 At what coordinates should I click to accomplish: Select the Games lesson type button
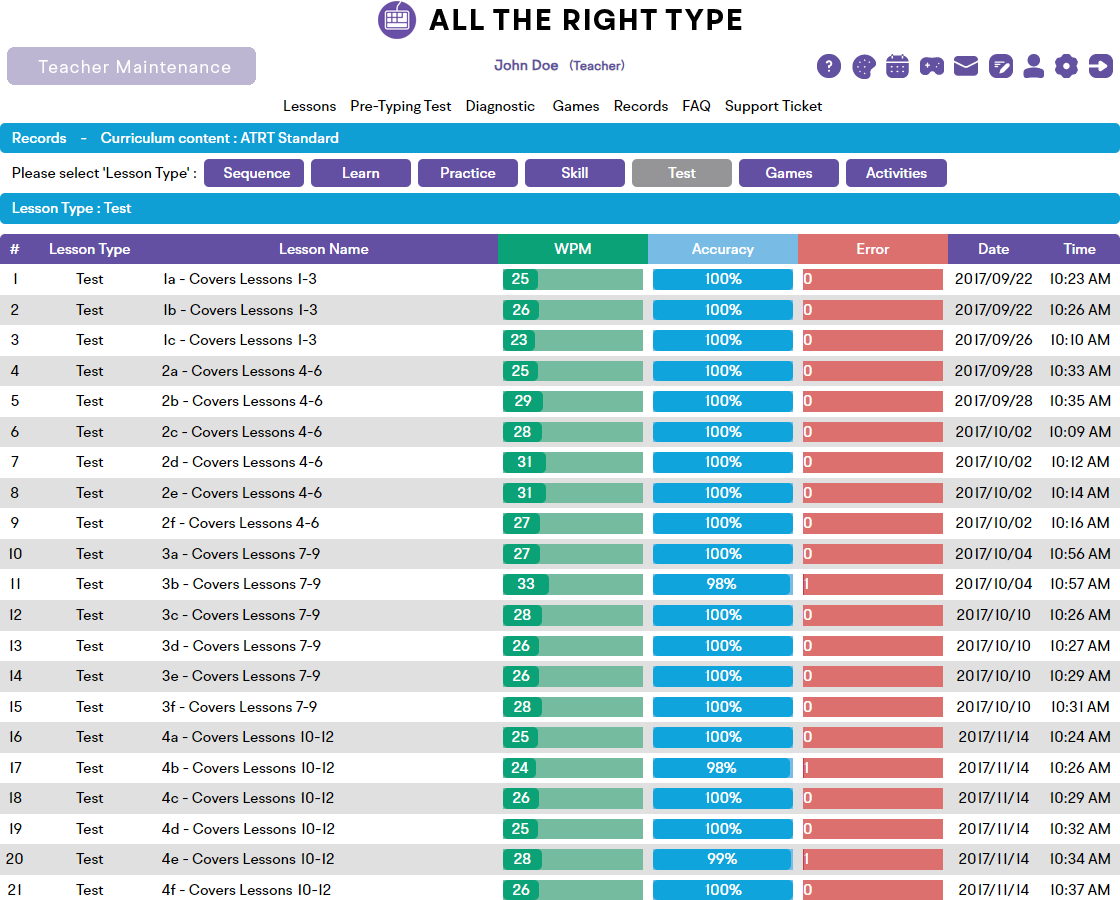click(x=789, y=173)
